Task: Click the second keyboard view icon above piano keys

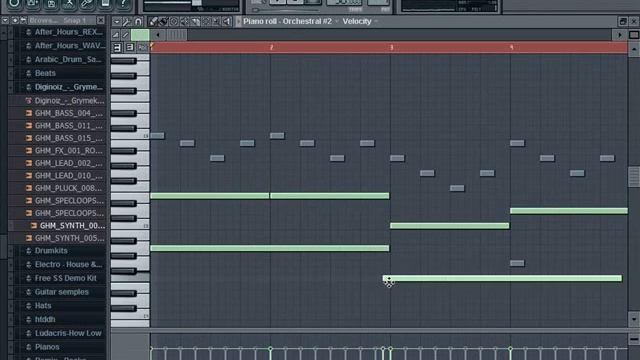Action: (x=129, y=47)
